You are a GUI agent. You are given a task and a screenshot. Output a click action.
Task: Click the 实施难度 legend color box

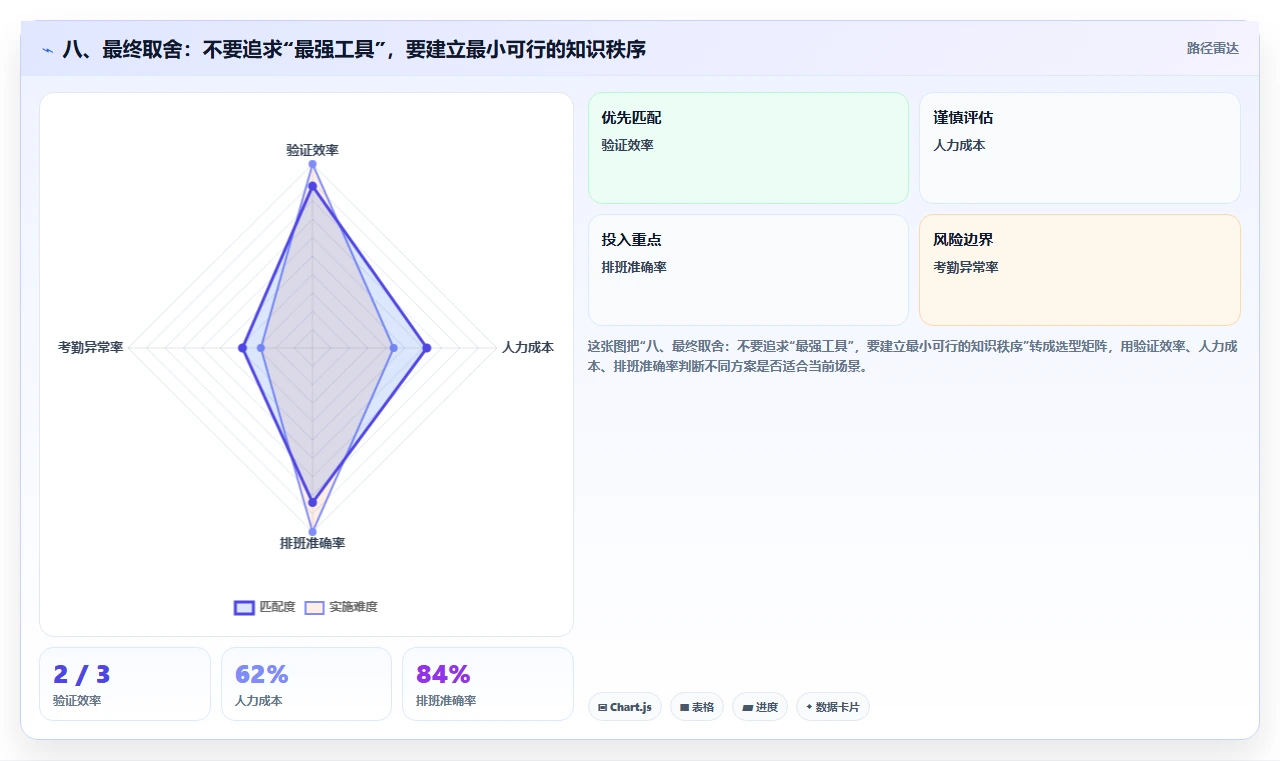tap(314, 607)
